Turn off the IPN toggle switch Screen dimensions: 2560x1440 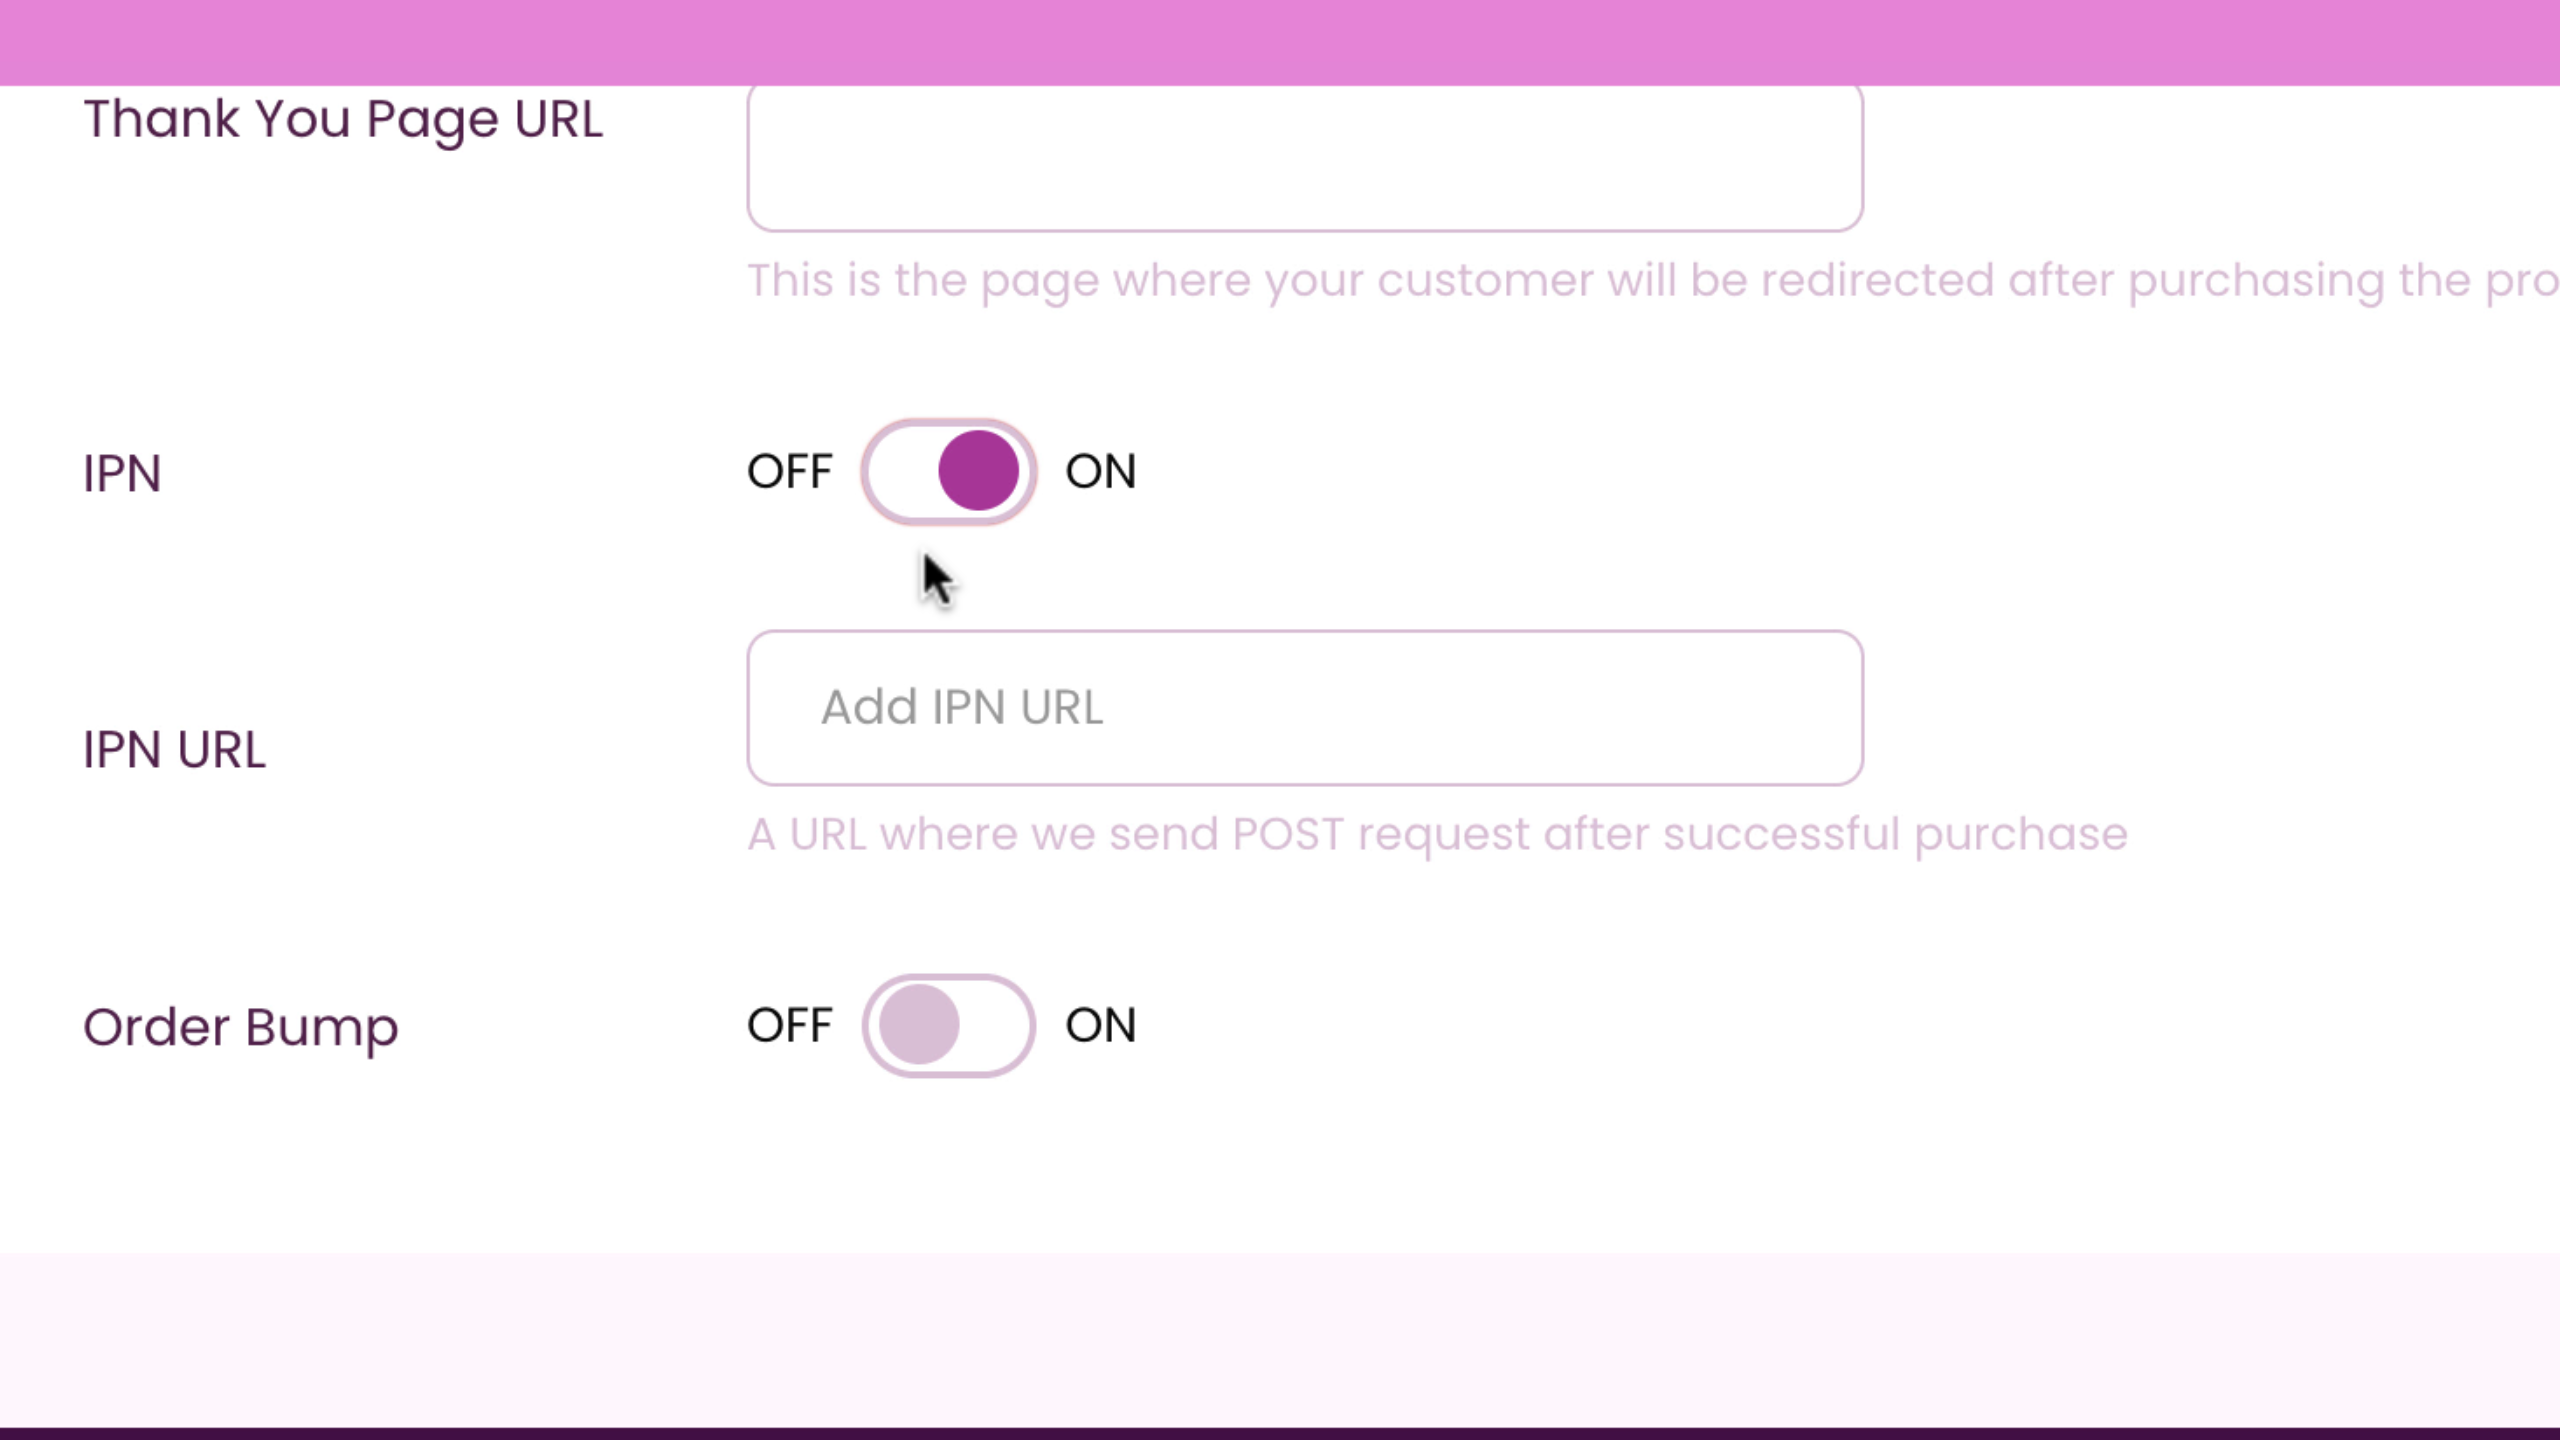(948, 472)
